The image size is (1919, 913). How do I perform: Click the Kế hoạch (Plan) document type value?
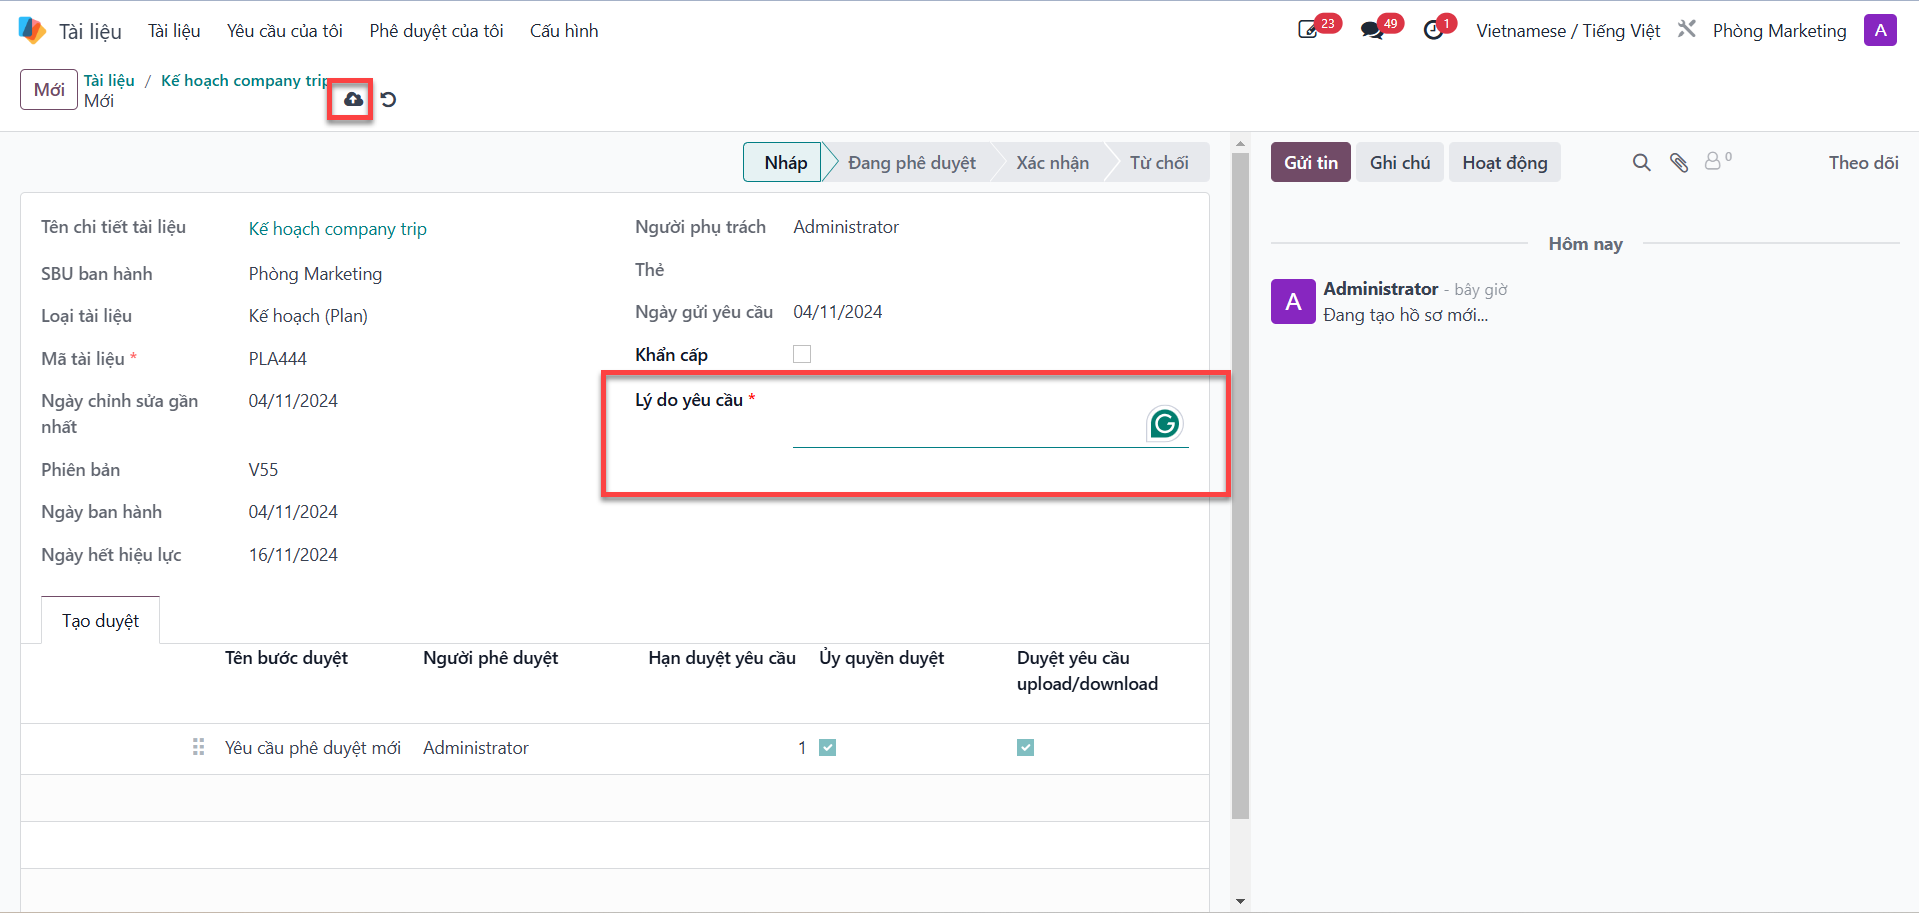pyautogui.click(x=308, y=316)
